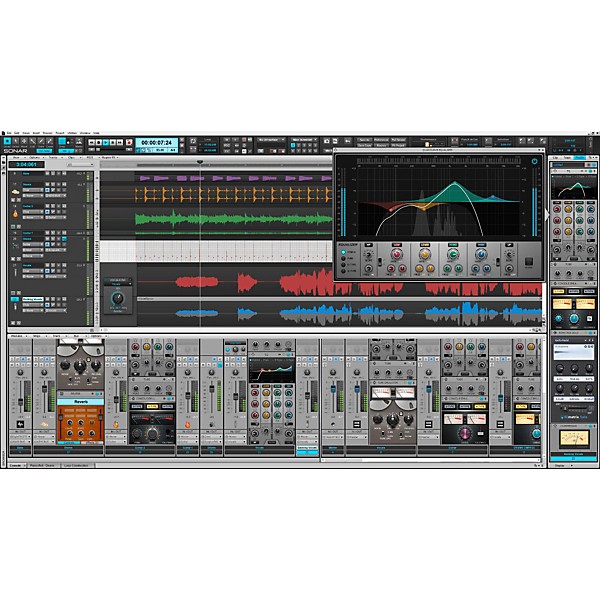Click the Guitar 2 track guitar icon
This screenshot has width=600, height=600.
(15, 214)
